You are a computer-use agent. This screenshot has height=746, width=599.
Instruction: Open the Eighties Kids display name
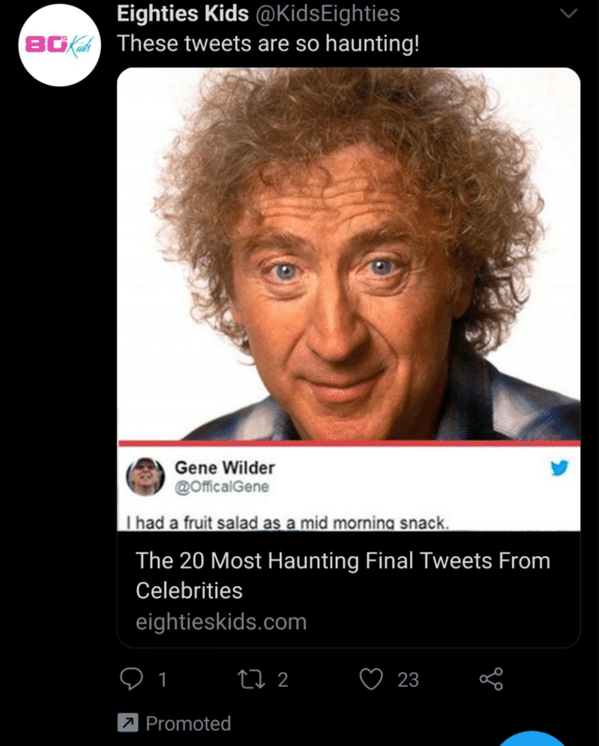click(183, 13)
